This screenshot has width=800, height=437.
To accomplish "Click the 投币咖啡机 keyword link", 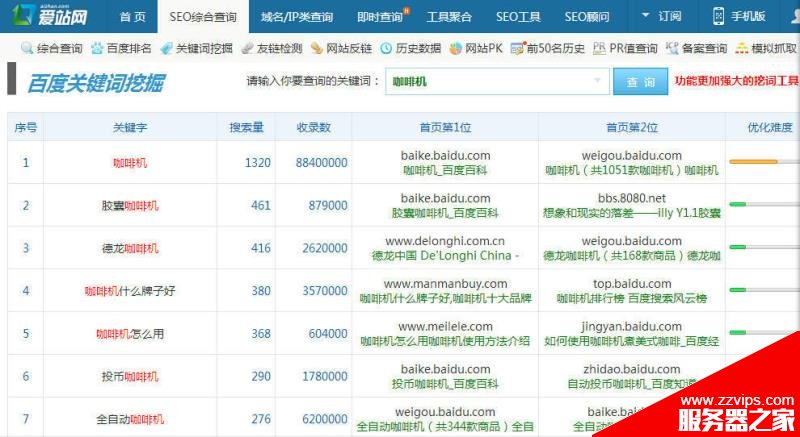I will (x=130, y=377).
